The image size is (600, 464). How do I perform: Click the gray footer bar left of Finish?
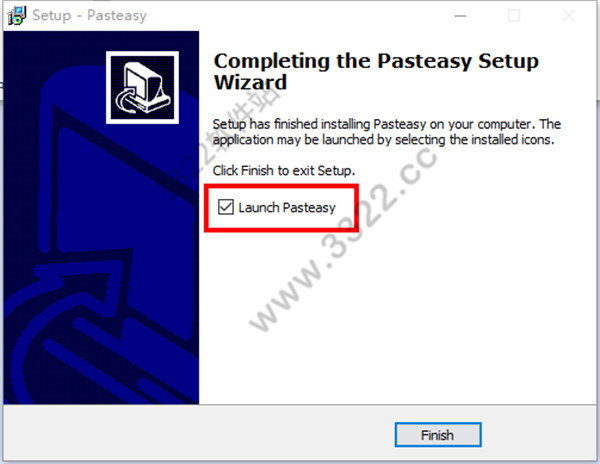point(199,433)
